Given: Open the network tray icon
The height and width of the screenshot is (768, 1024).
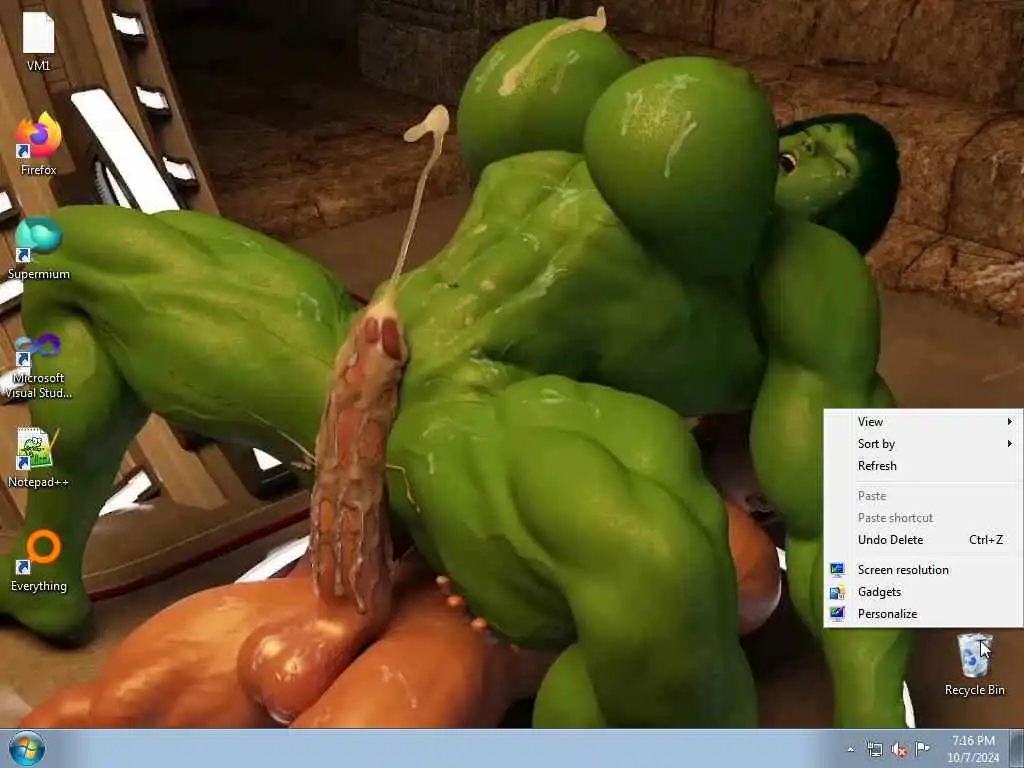Looking at the screenshot, I should (x=874, y=749).
